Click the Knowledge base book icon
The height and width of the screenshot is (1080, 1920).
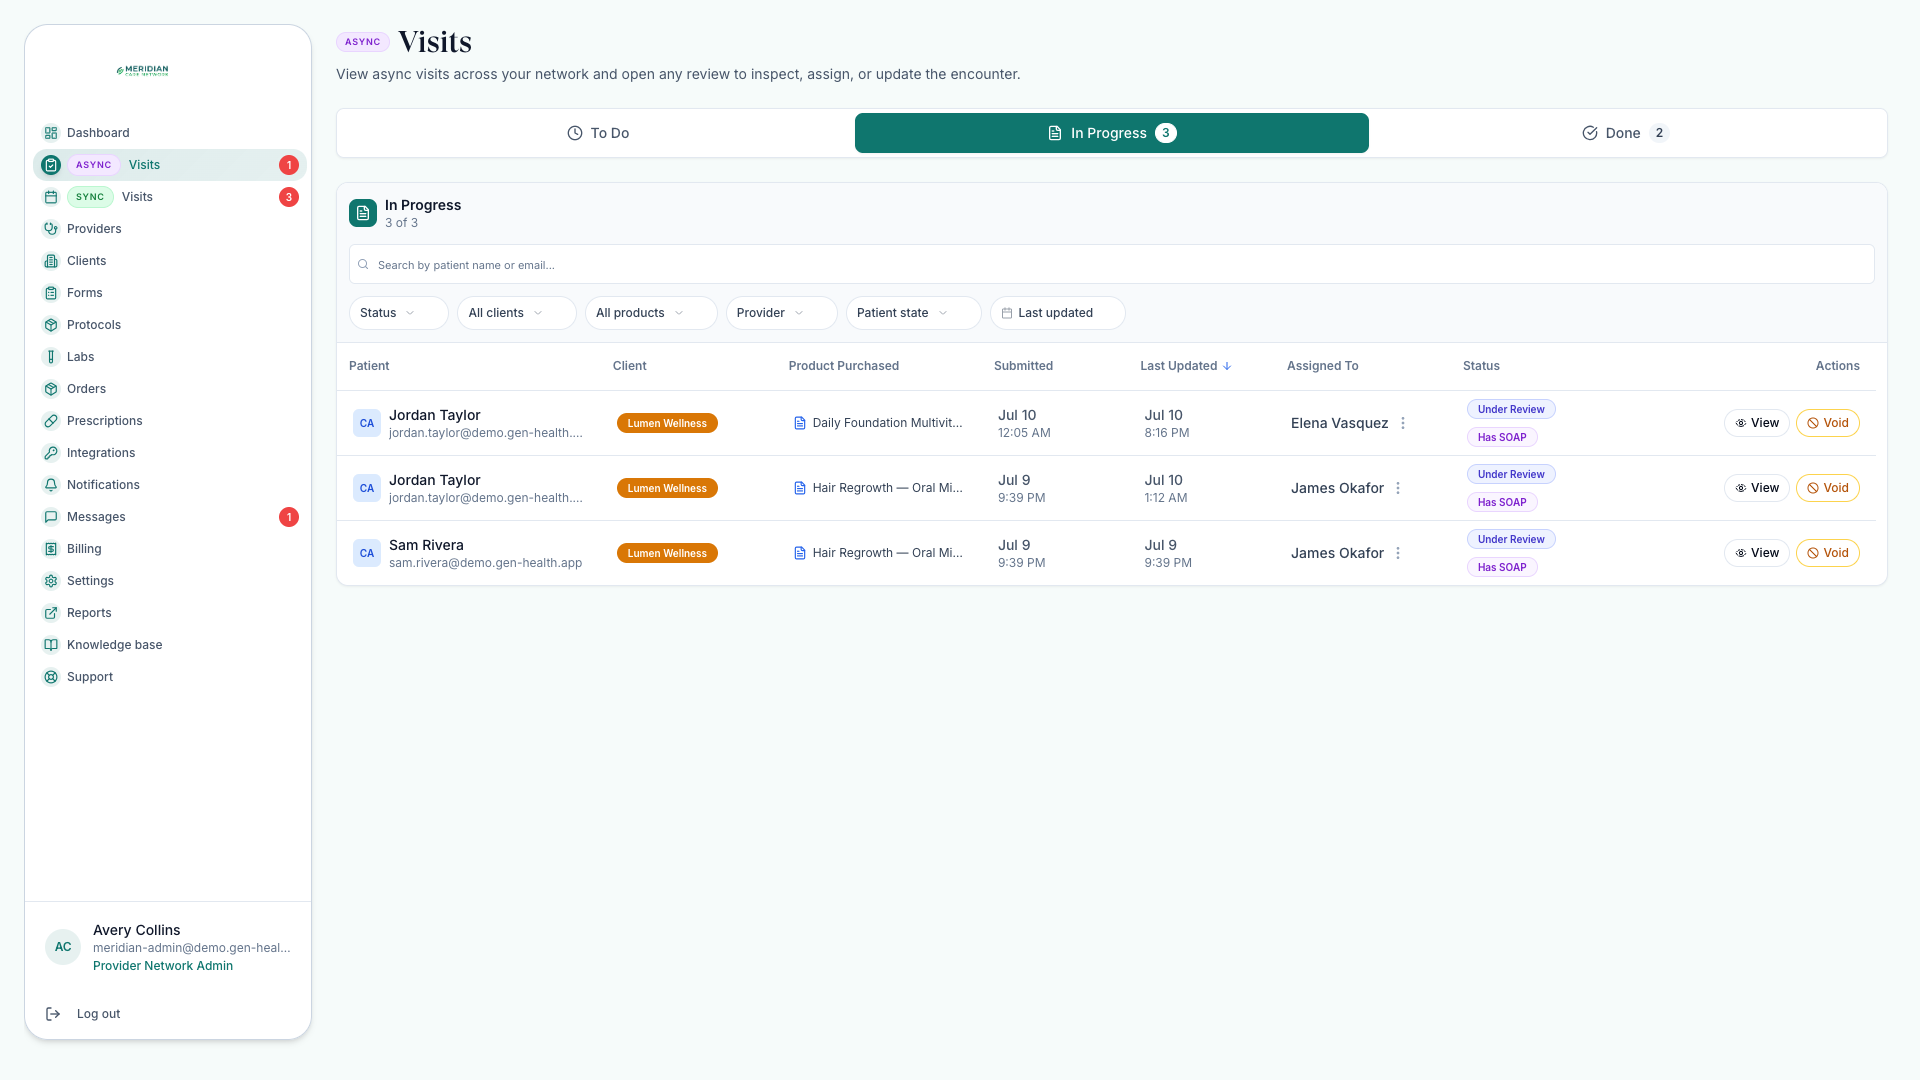pos(51,645)
